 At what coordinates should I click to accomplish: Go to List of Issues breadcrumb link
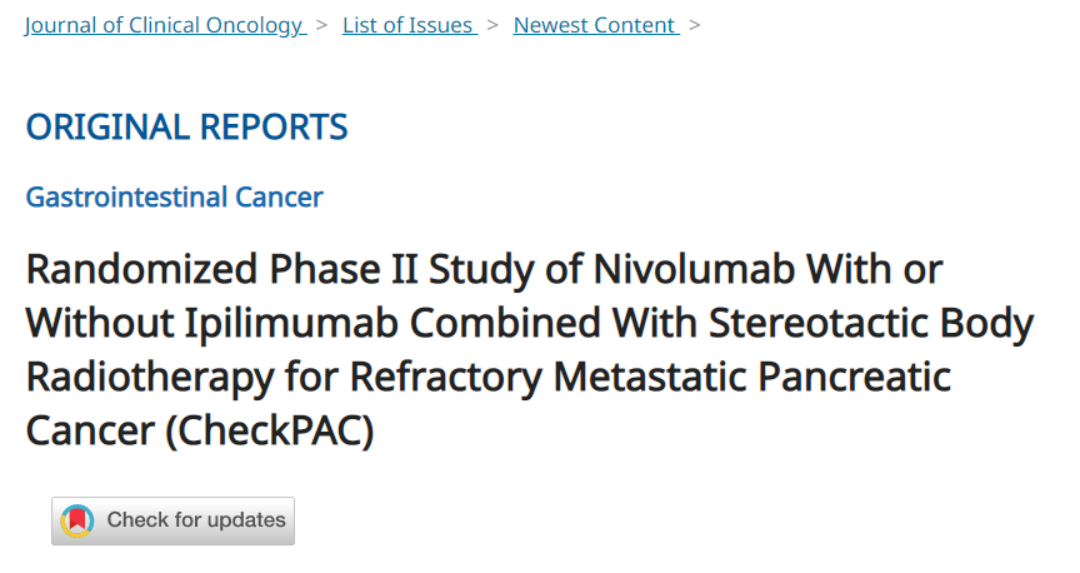[x=408, y=25]
